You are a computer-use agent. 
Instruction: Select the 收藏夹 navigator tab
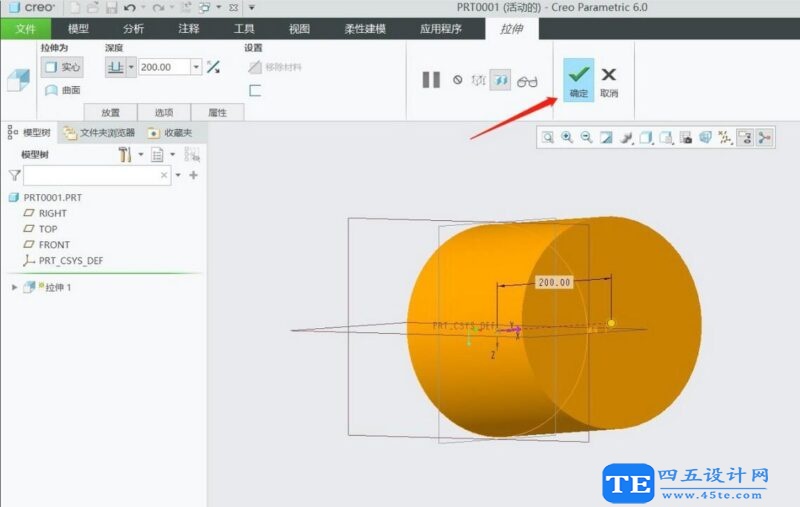170,133
